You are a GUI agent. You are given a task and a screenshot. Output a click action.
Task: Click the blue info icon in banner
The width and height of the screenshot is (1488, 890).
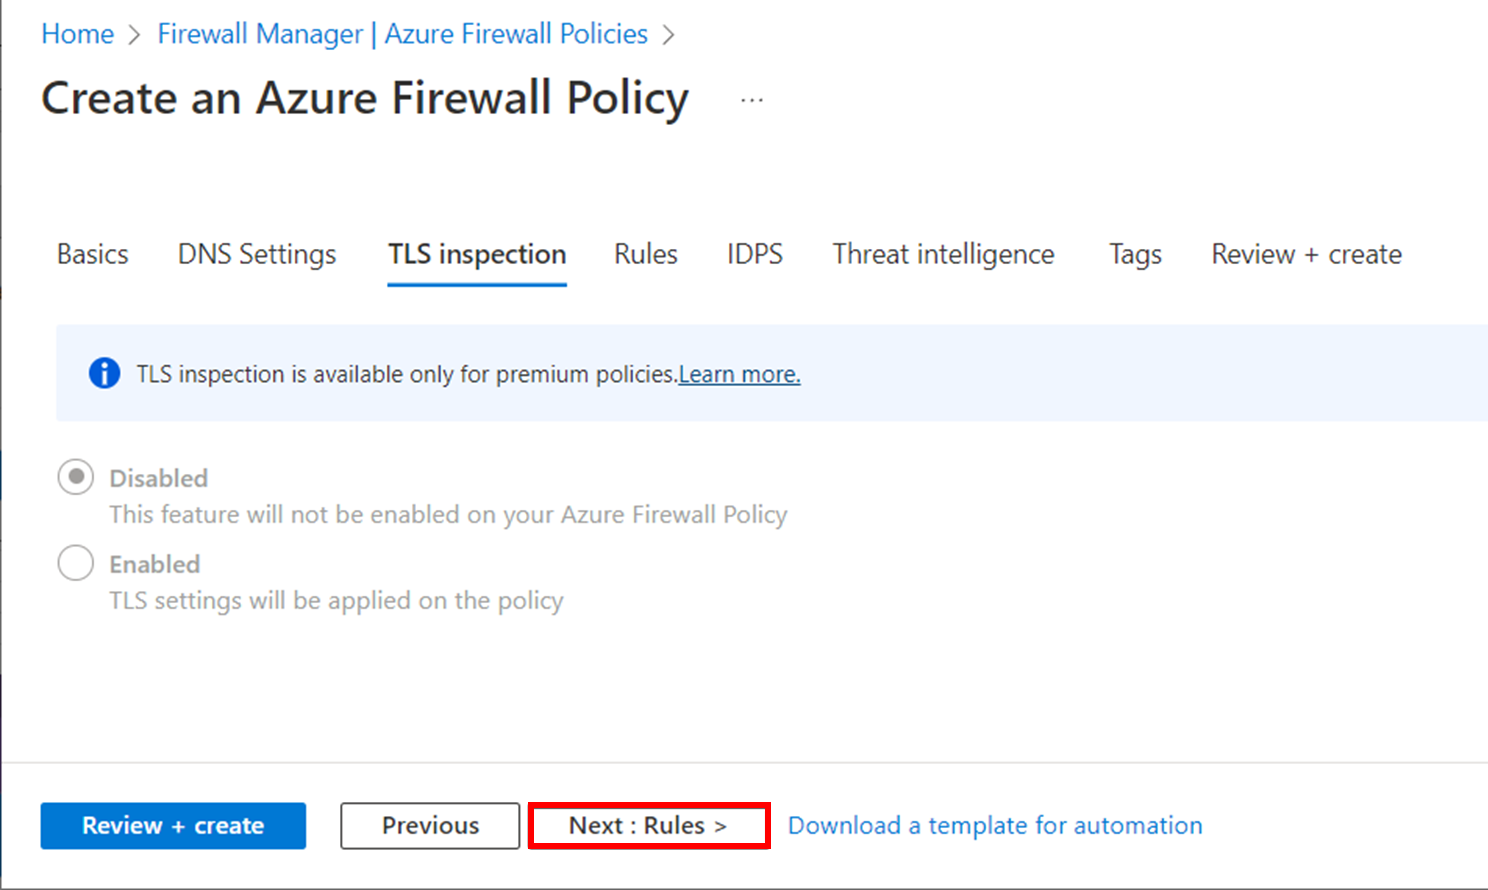click(104, 373)
